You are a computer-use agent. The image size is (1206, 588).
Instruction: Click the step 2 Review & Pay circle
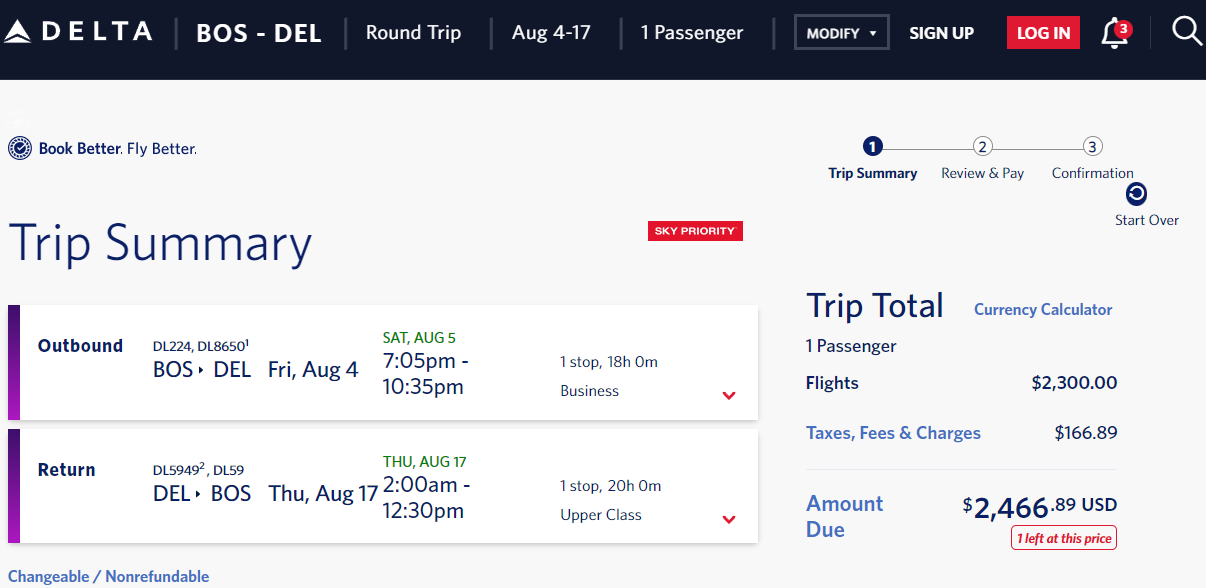(x=982, y=147)
